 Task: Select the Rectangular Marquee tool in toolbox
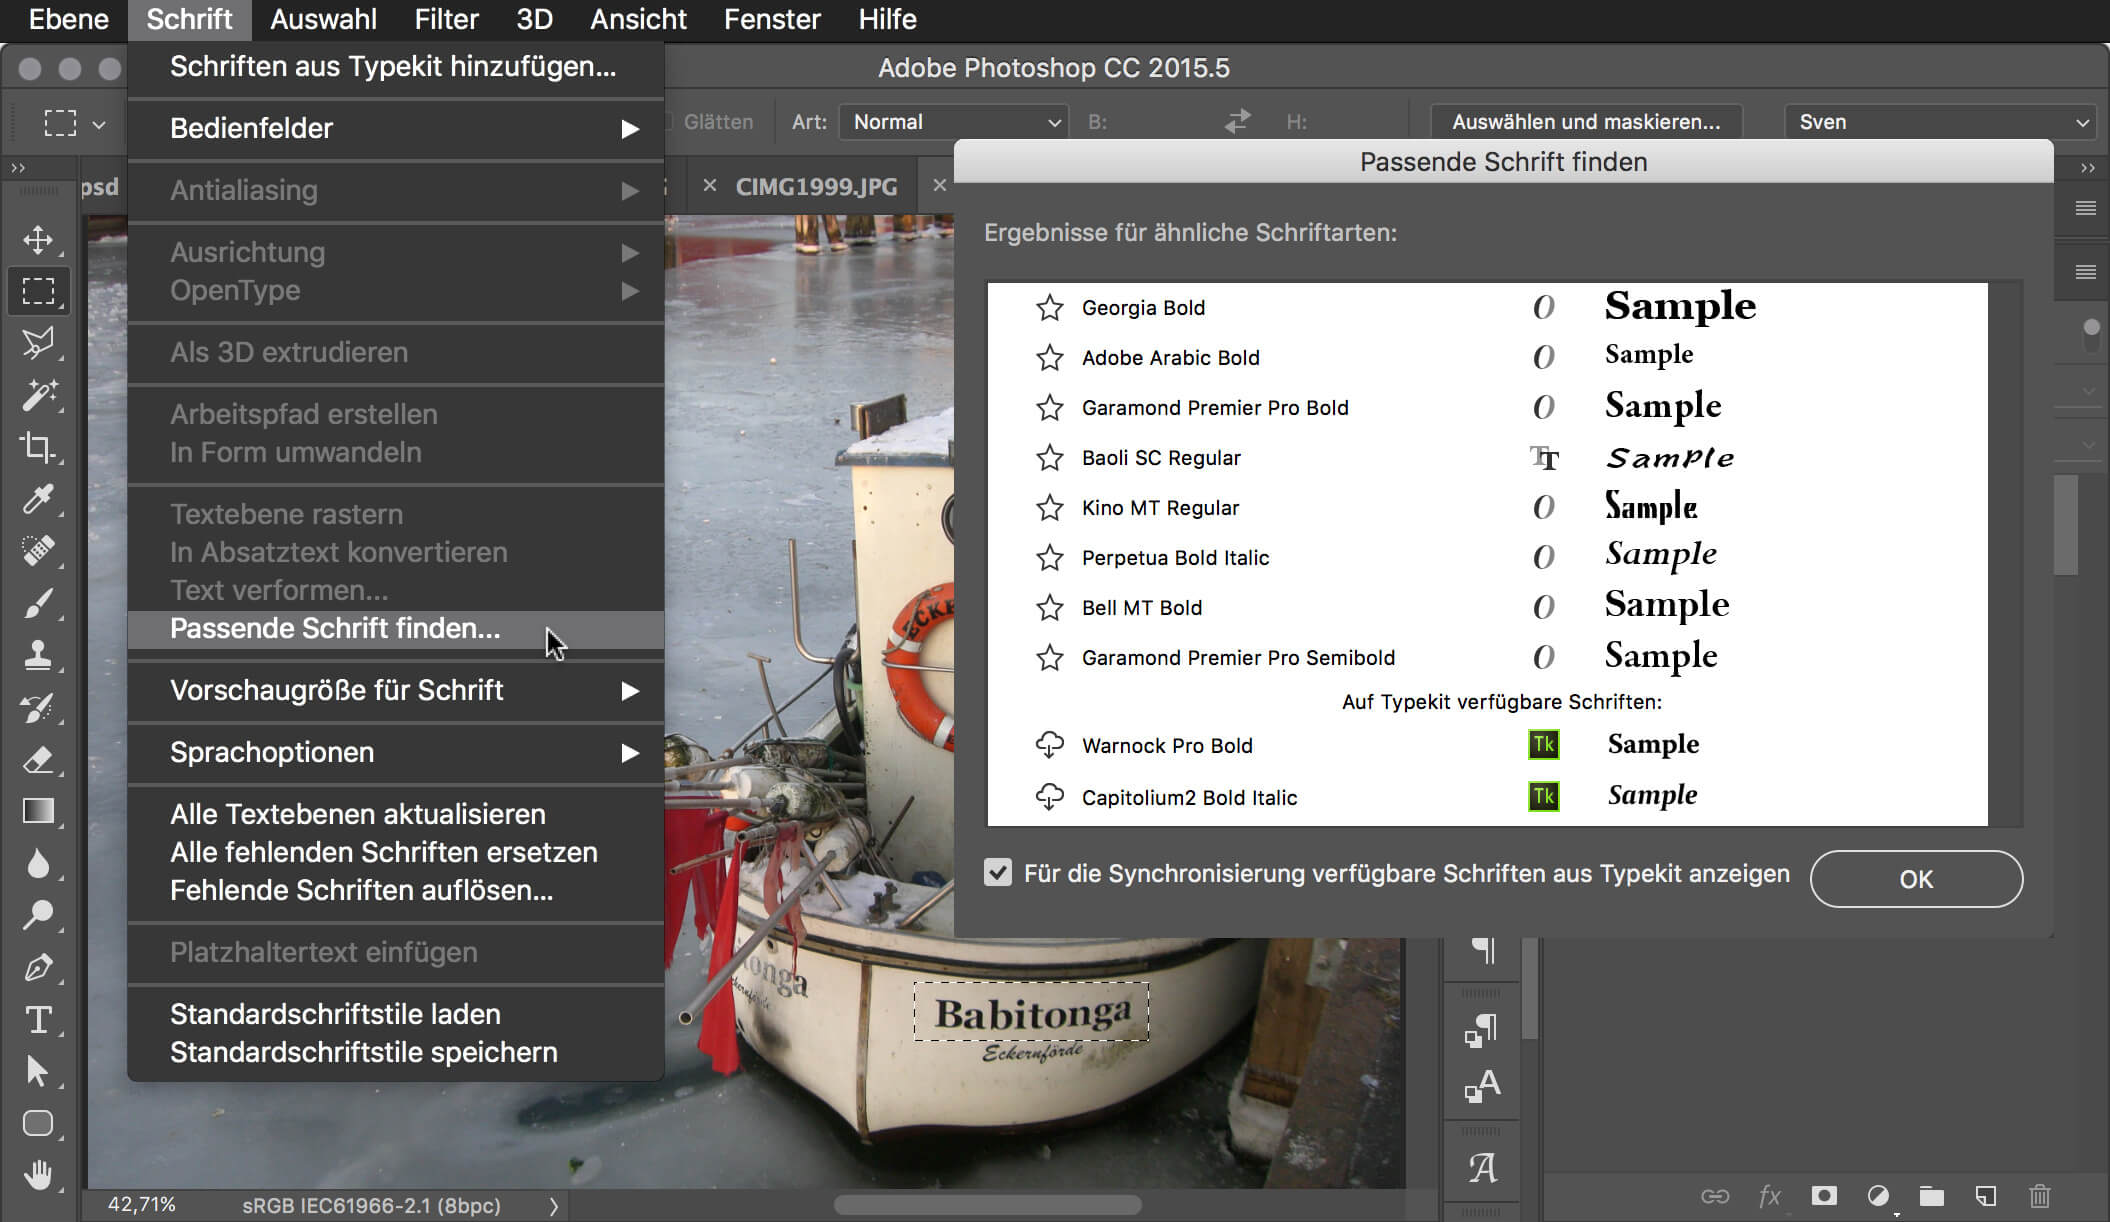[x=38, y=291]
